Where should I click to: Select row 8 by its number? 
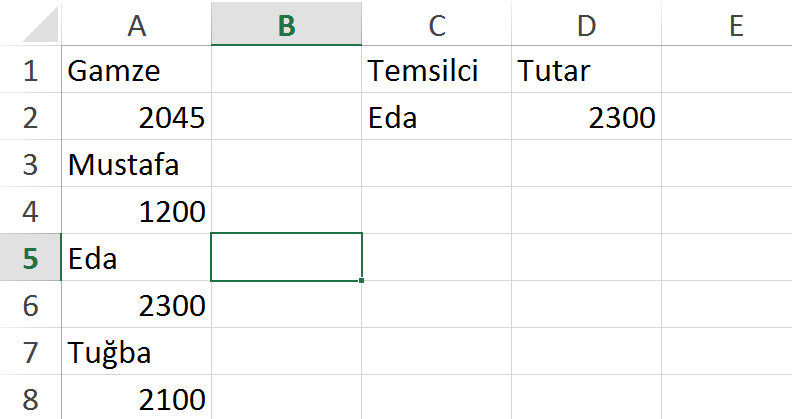click(x=30, y=399)
